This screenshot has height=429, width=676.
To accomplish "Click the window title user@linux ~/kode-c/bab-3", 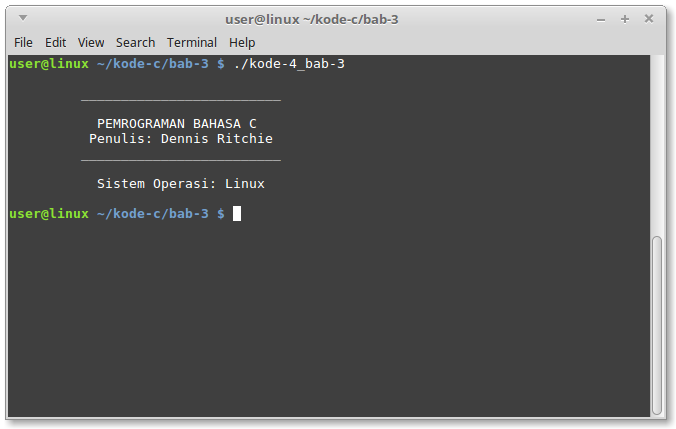I will (312, 19).
